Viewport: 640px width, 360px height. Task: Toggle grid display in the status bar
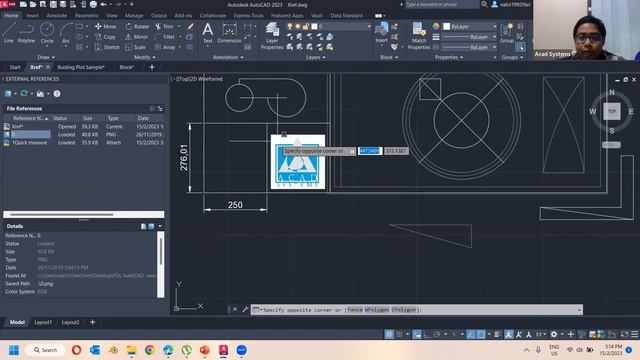pos(389,334)
